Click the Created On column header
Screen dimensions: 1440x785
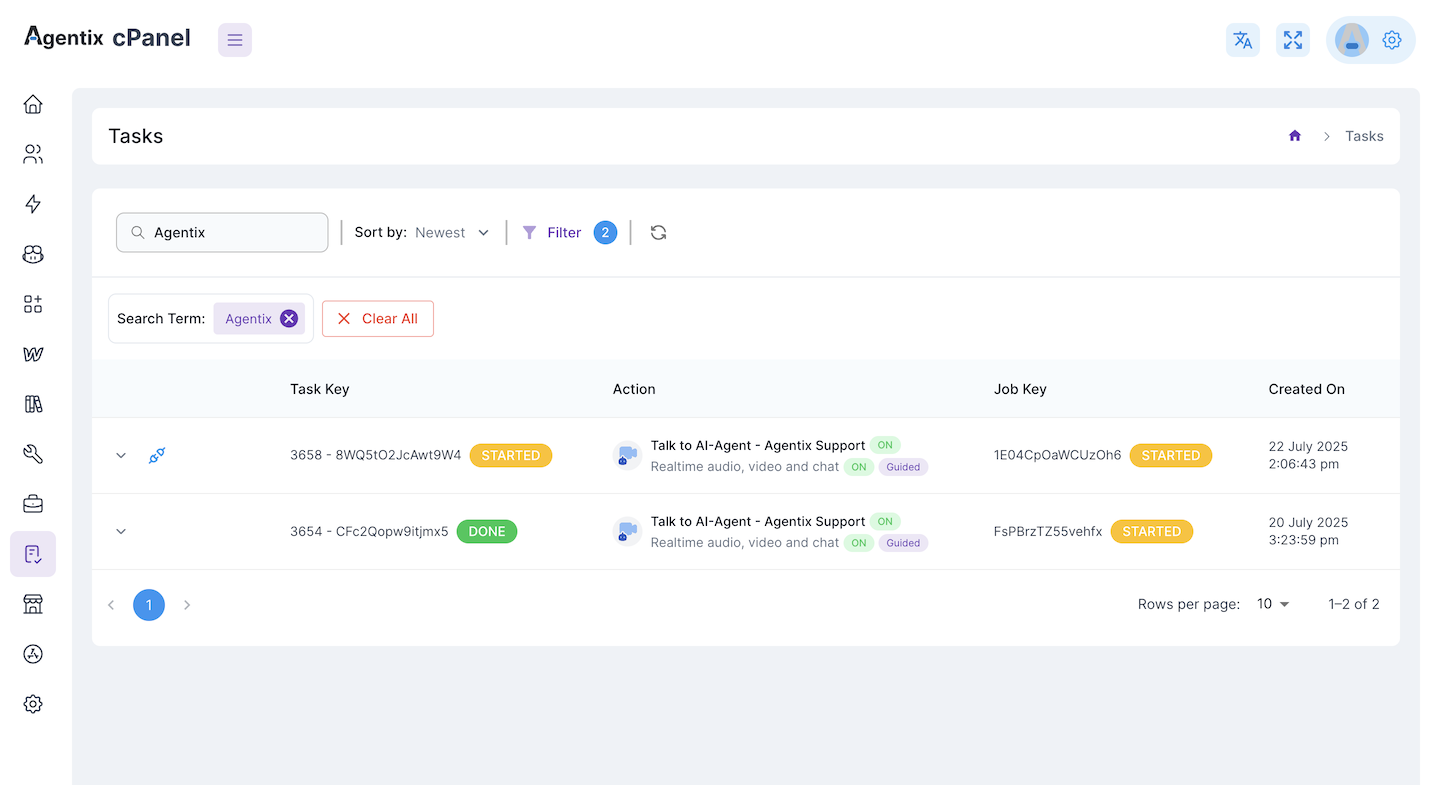1307,389
